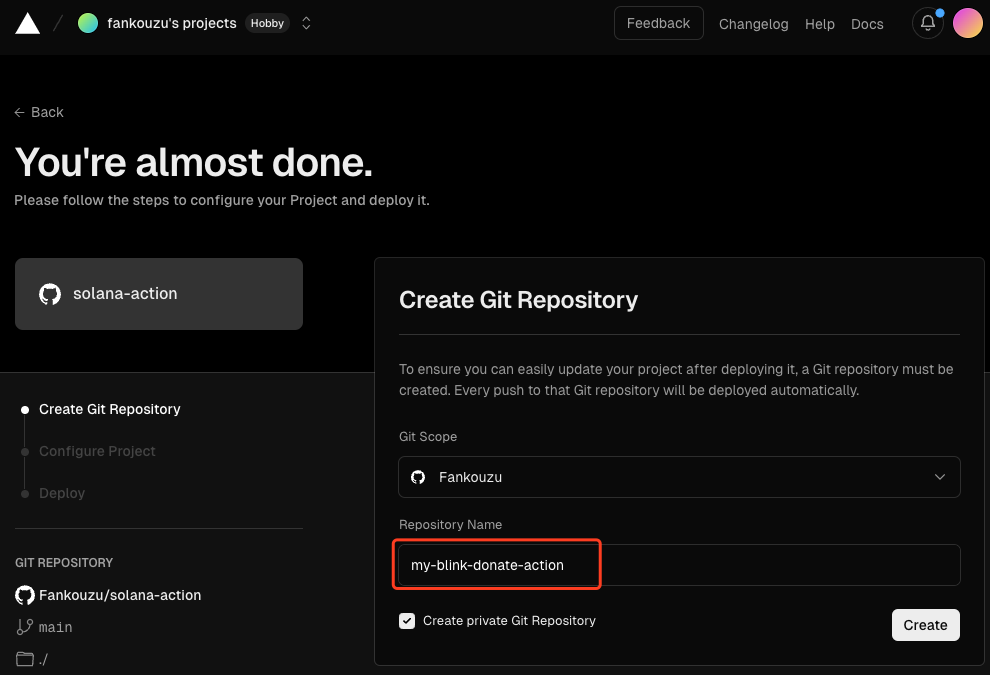The width and height of the screenshot is (990, 675).
Task: Open the Help menu
Action: pos(820,24)
